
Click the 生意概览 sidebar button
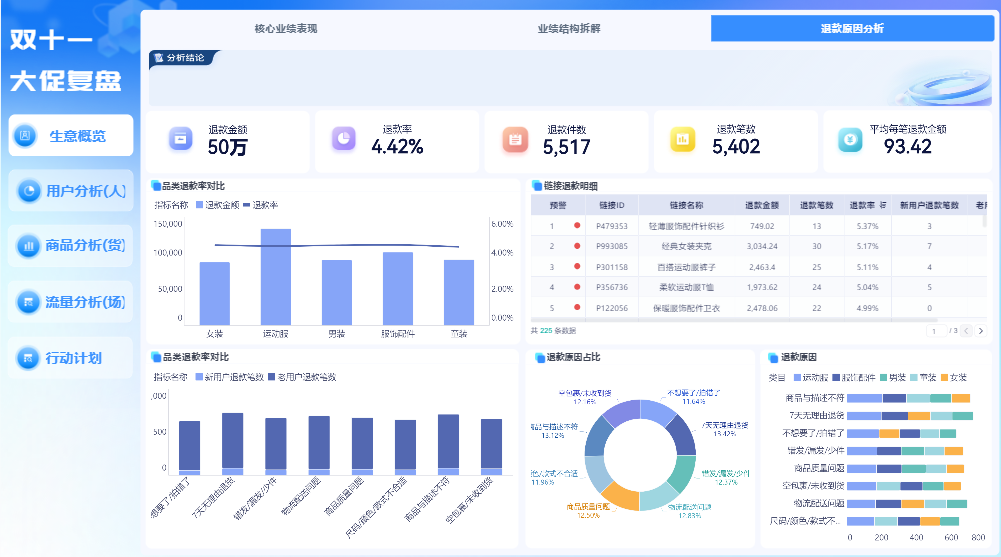point(71,135)
